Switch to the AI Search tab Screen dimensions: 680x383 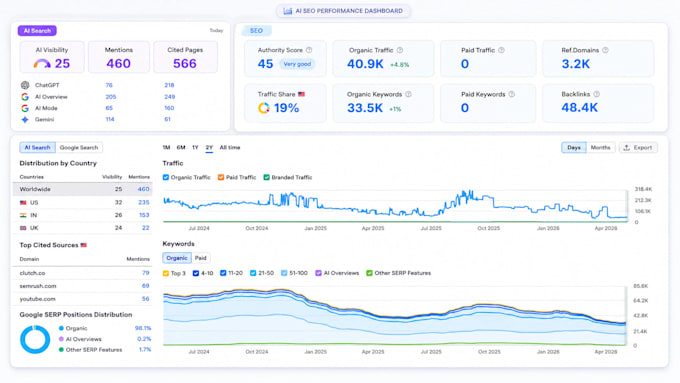point(37,147)
